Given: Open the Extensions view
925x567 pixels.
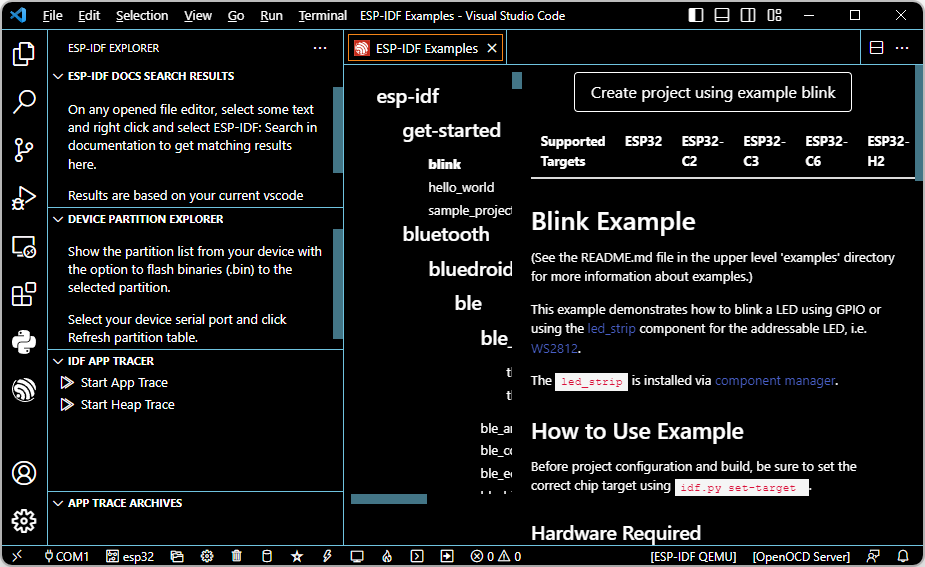Looking at the screenshot, I should (24, 294).
